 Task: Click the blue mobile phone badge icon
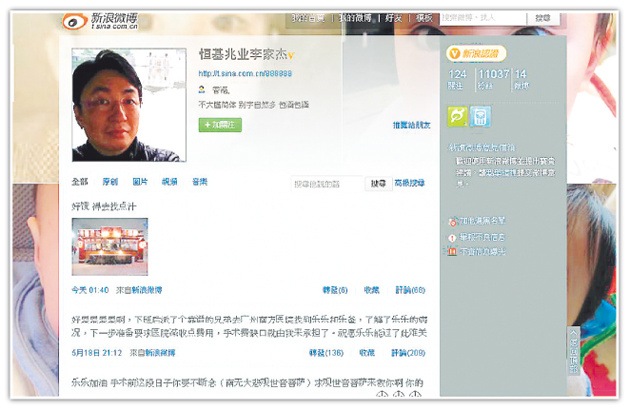pyautogui.click(x=481, y=117)
